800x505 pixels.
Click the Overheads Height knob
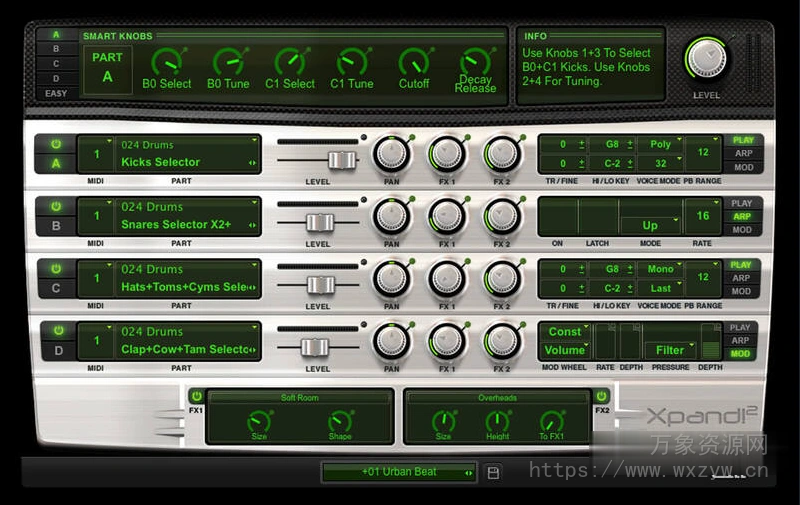click(x=497, y=421)
